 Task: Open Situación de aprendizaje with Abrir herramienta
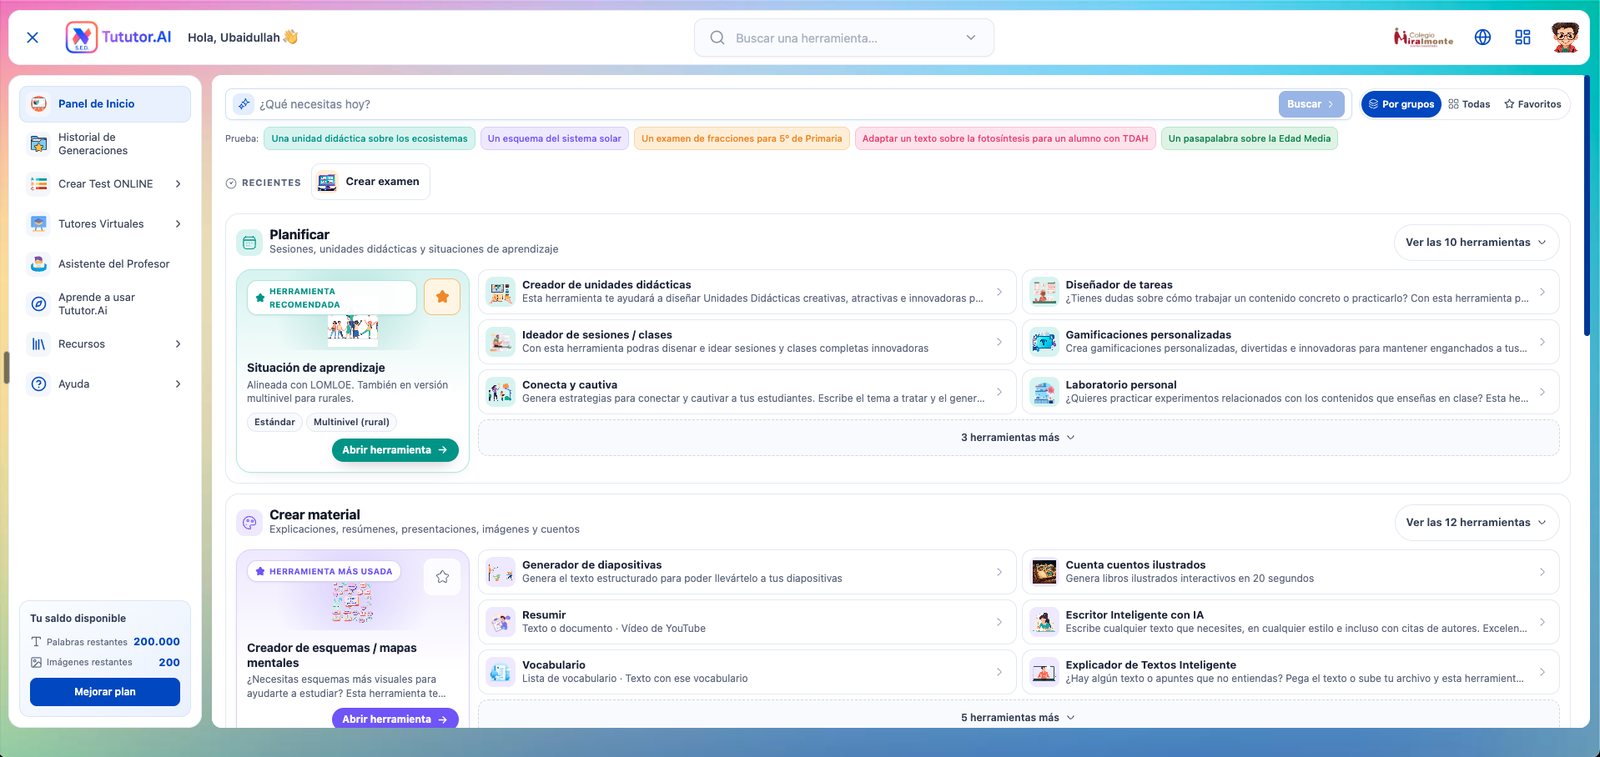395,450
